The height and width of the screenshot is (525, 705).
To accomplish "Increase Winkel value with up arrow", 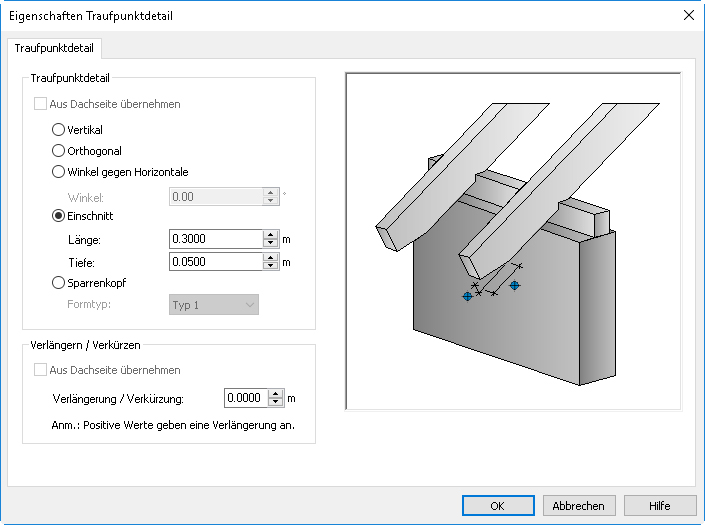I will click(271, 192).
